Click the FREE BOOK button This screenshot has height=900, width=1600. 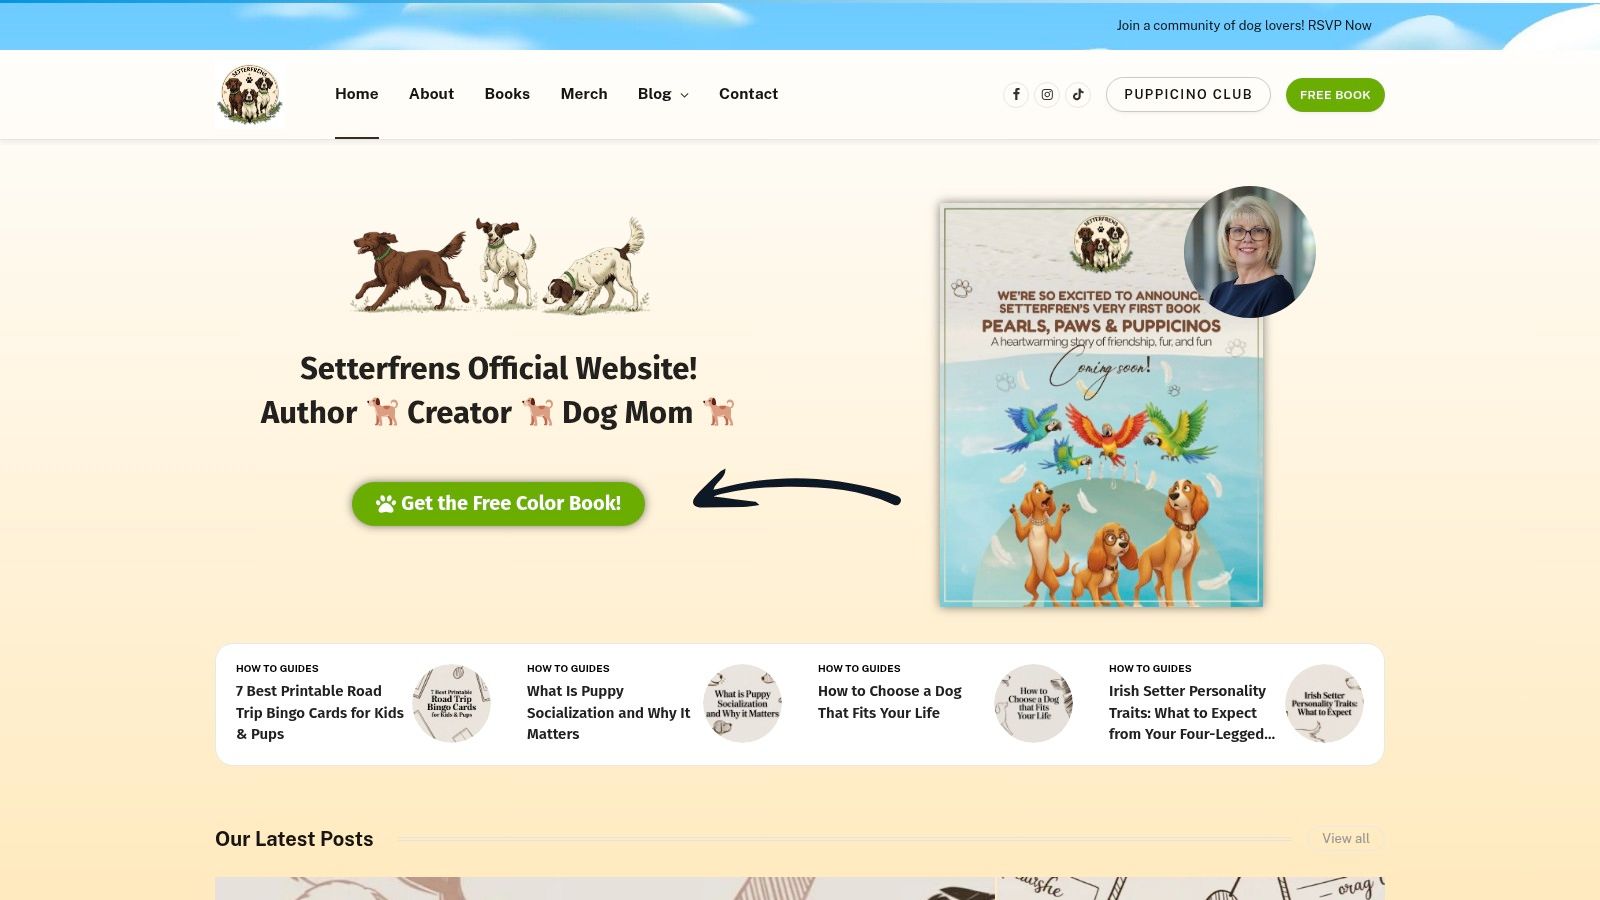1335,94
